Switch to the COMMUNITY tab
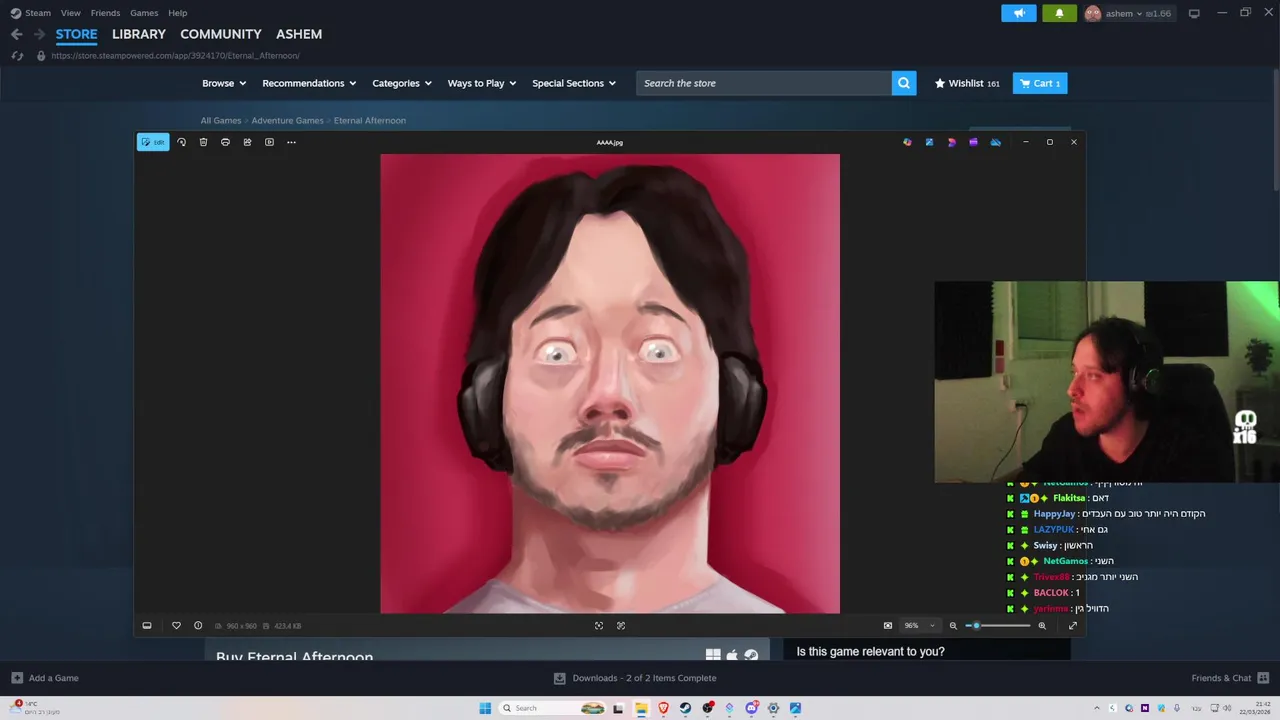The width and height of the screenshot is (1280, 720). [x=221, y=34]
